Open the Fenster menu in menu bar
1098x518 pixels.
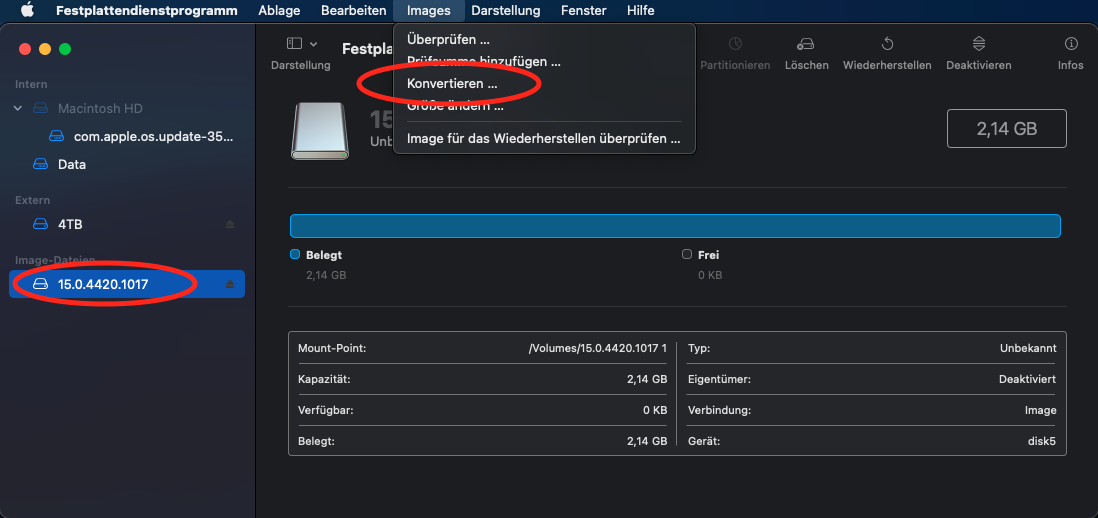583,11
